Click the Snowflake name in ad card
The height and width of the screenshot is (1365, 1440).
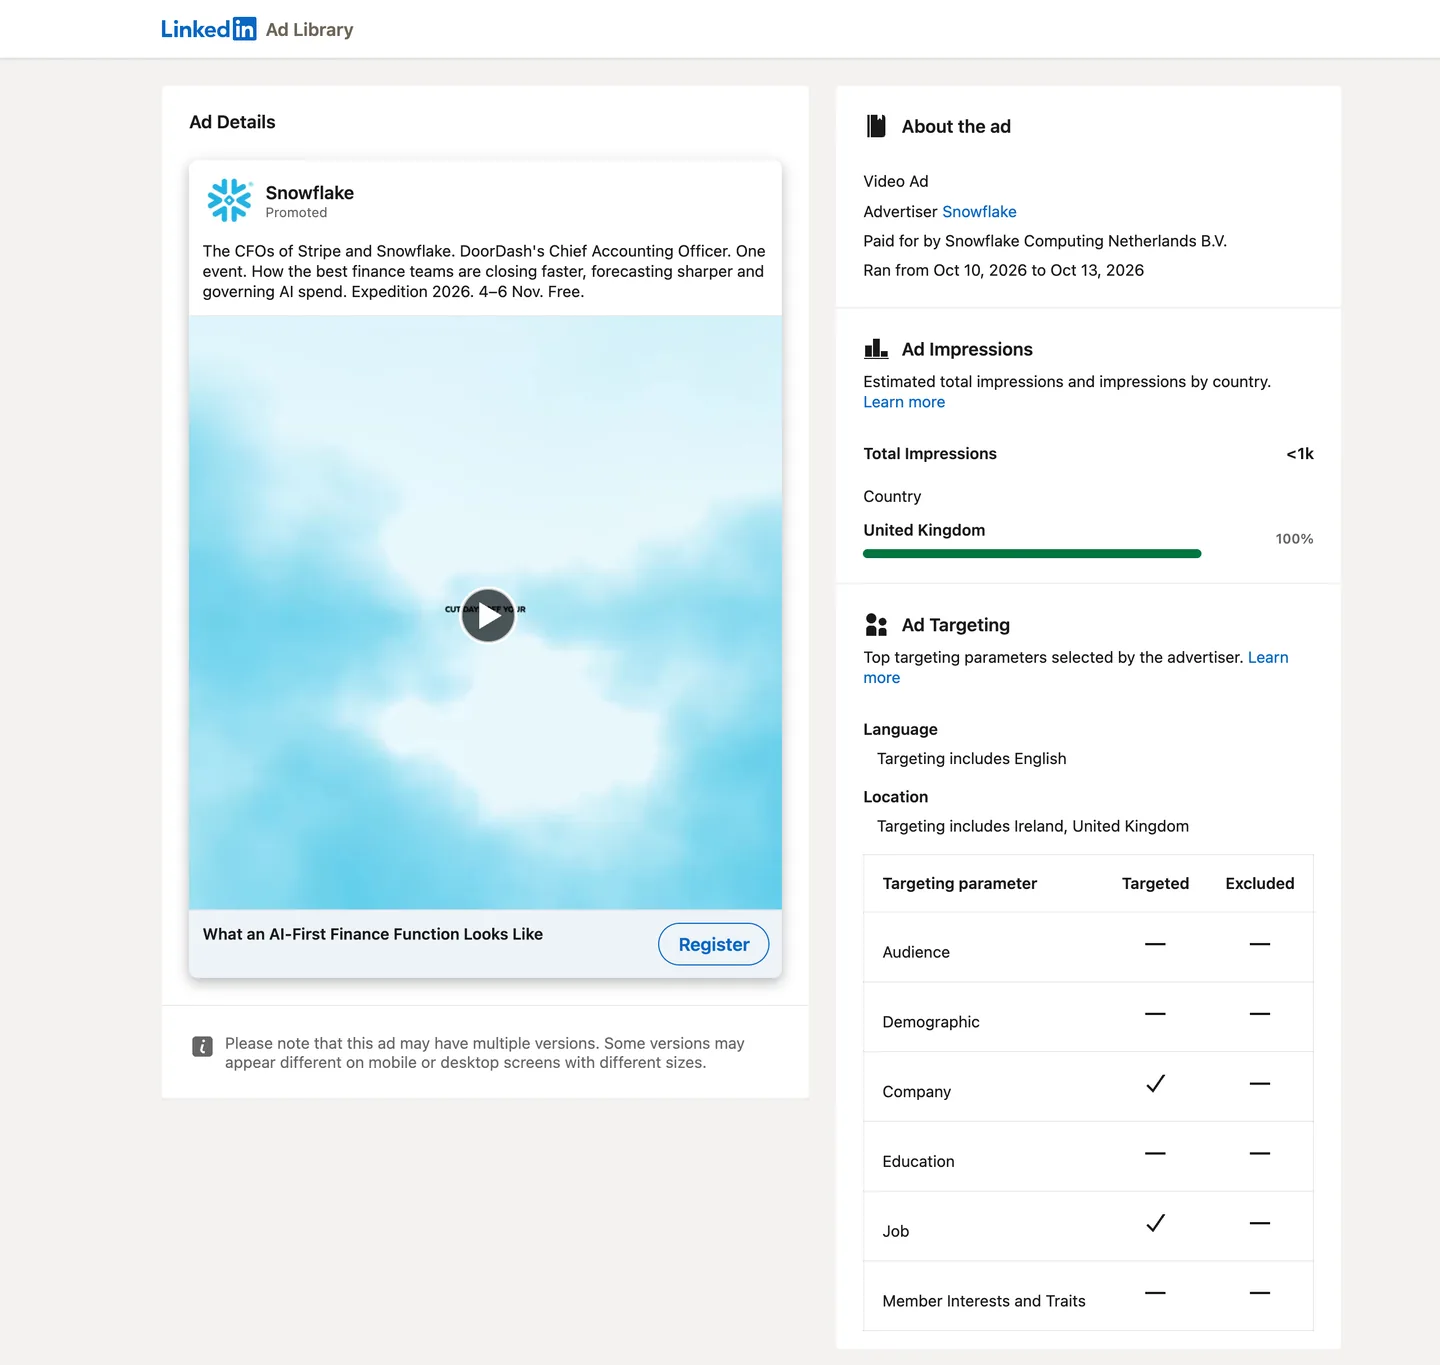[x=309, y=193]
